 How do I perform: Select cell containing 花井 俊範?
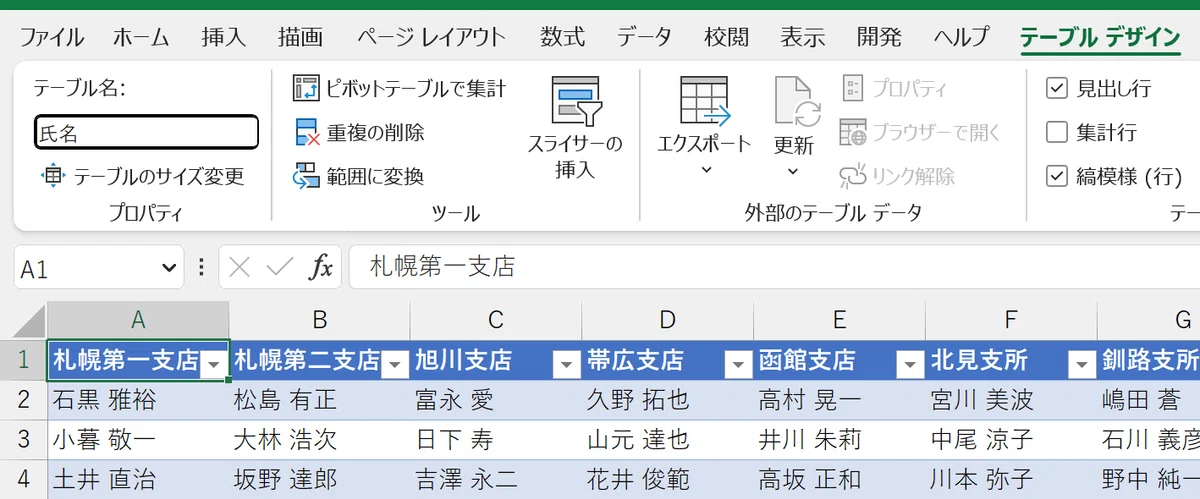tap(668, 480)
